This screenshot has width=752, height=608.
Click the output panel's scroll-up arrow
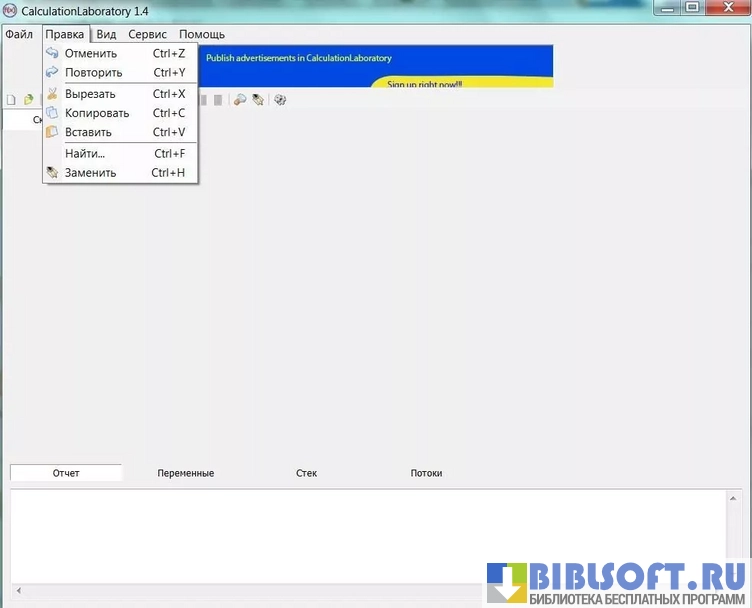click(x=735, y=497)
